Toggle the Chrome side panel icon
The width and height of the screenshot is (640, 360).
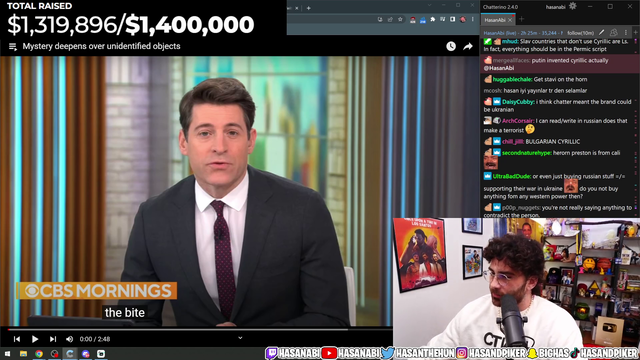453,19
